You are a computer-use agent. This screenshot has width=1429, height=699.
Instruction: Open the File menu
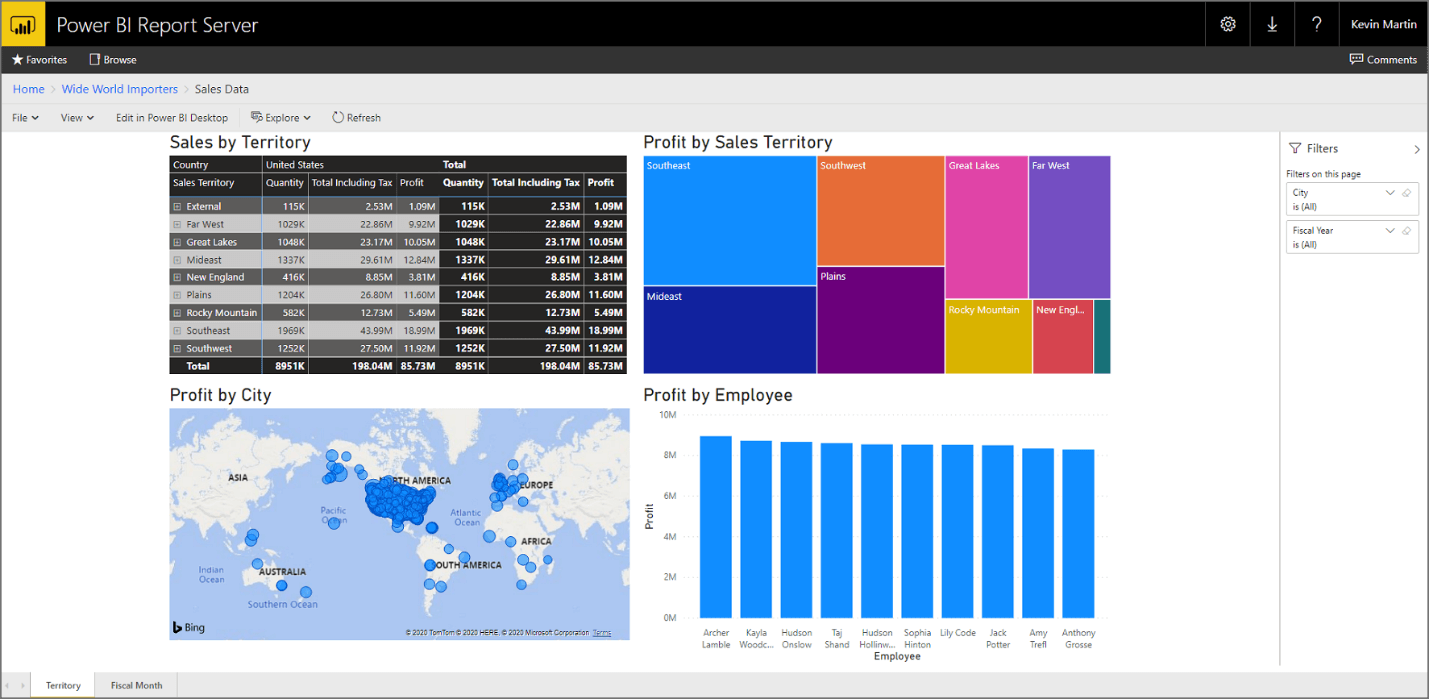25,118
